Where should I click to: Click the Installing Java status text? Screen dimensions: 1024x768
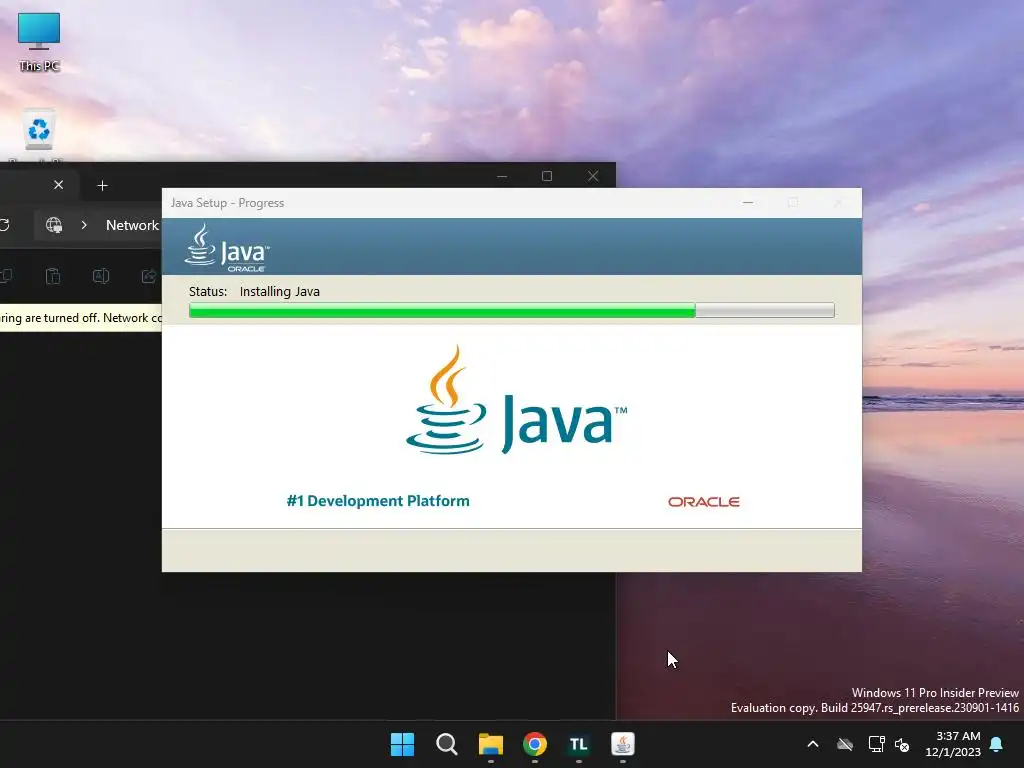click(x=280, y=292)
